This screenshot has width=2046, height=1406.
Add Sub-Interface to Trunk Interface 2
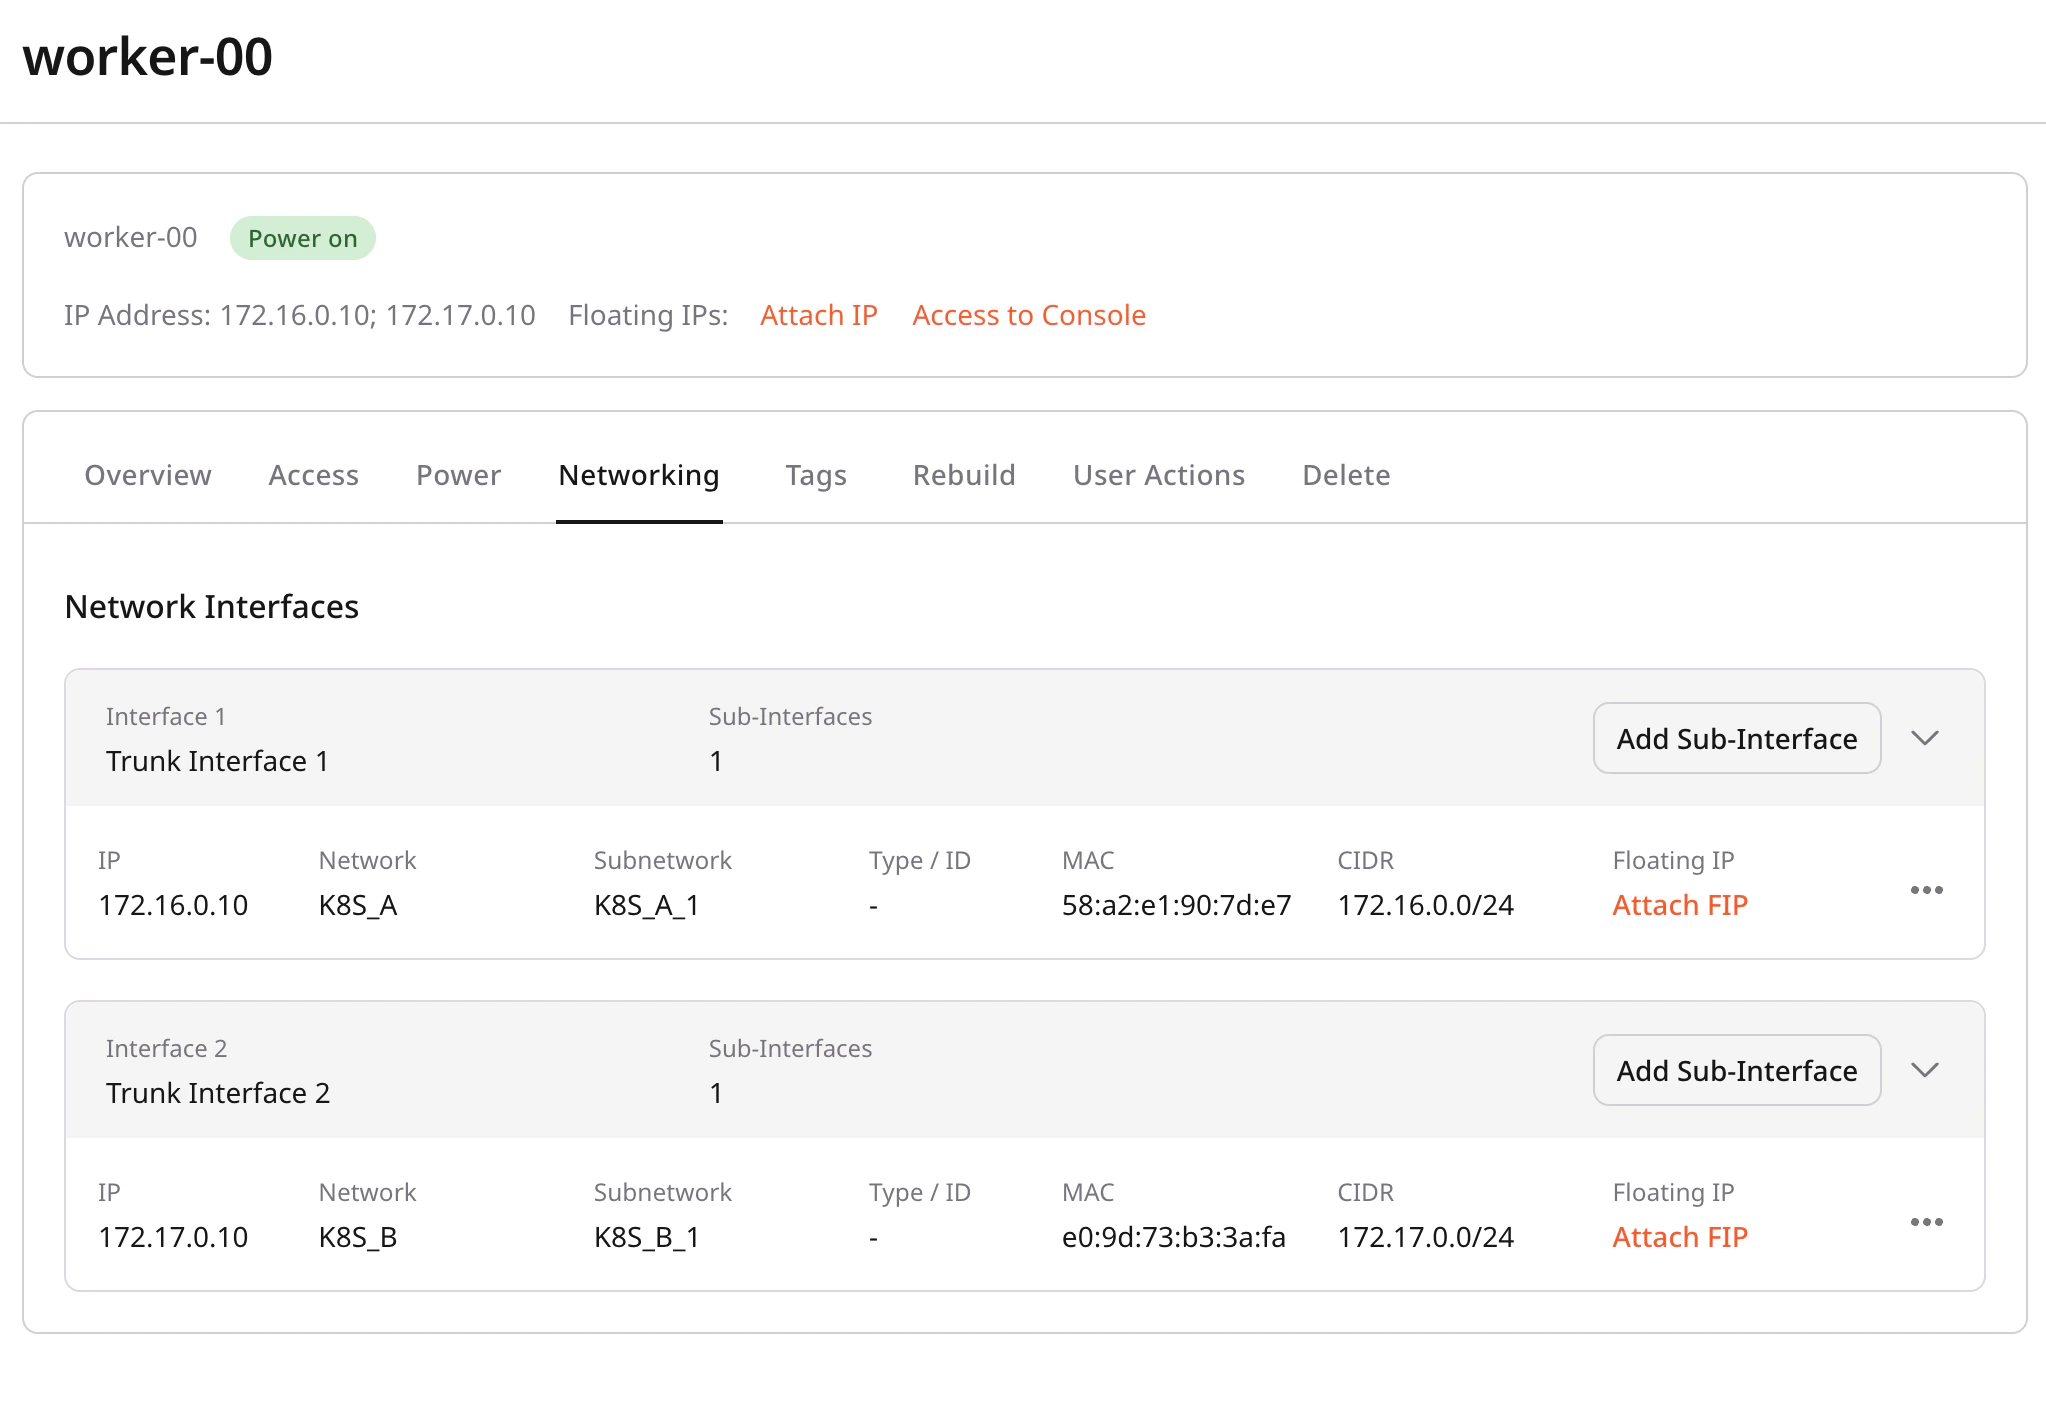pos(1737,1070)
